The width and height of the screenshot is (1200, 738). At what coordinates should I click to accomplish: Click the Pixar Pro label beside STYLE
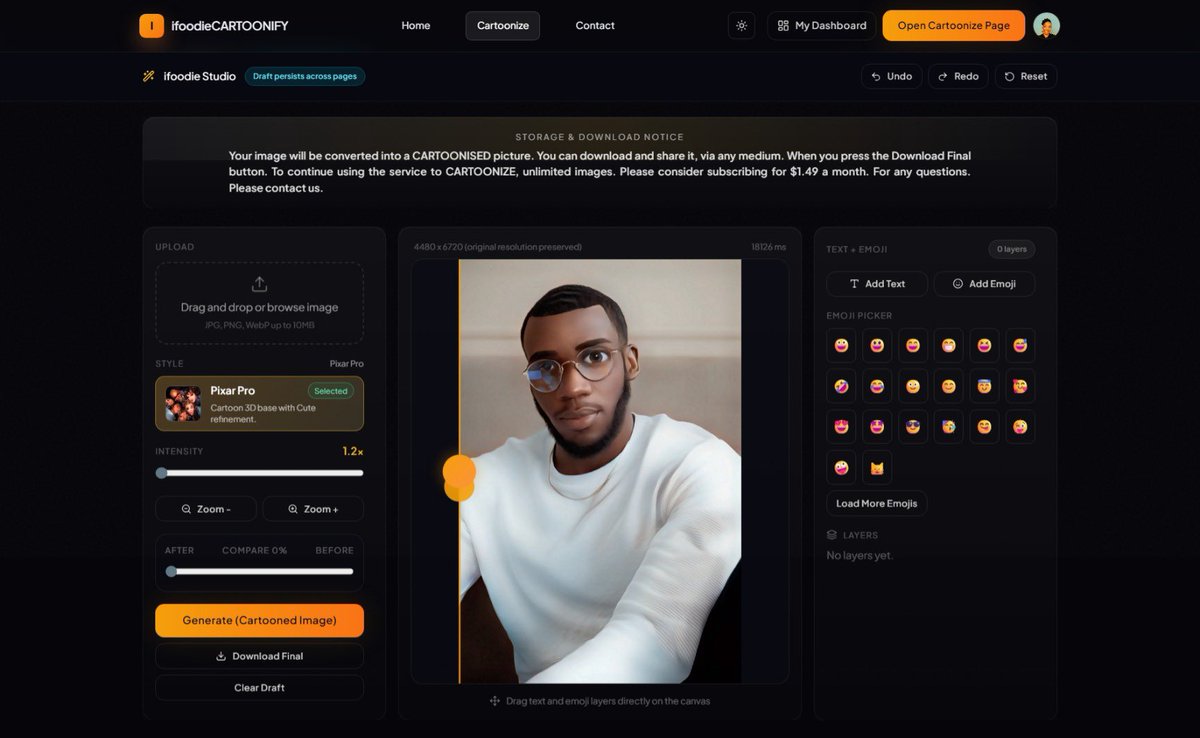[x=347, y=364]
